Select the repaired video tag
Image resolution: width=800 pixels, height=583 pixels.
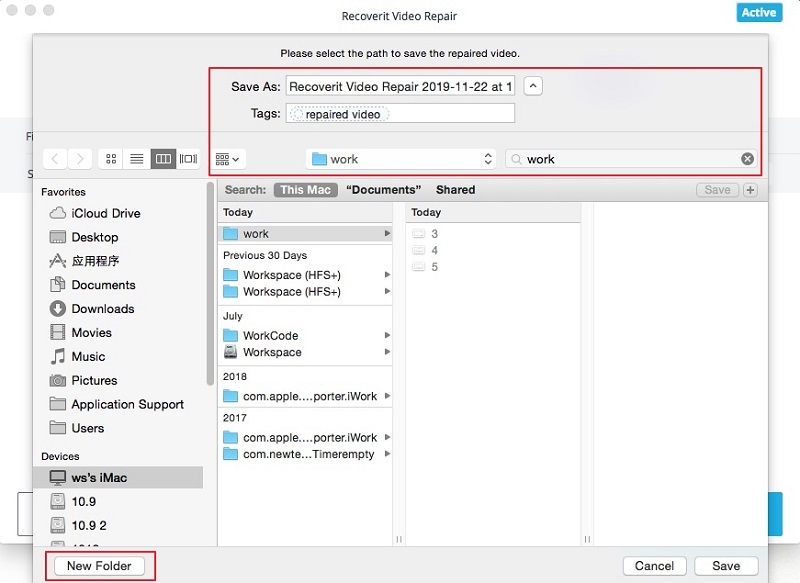[x=339, y=114]
